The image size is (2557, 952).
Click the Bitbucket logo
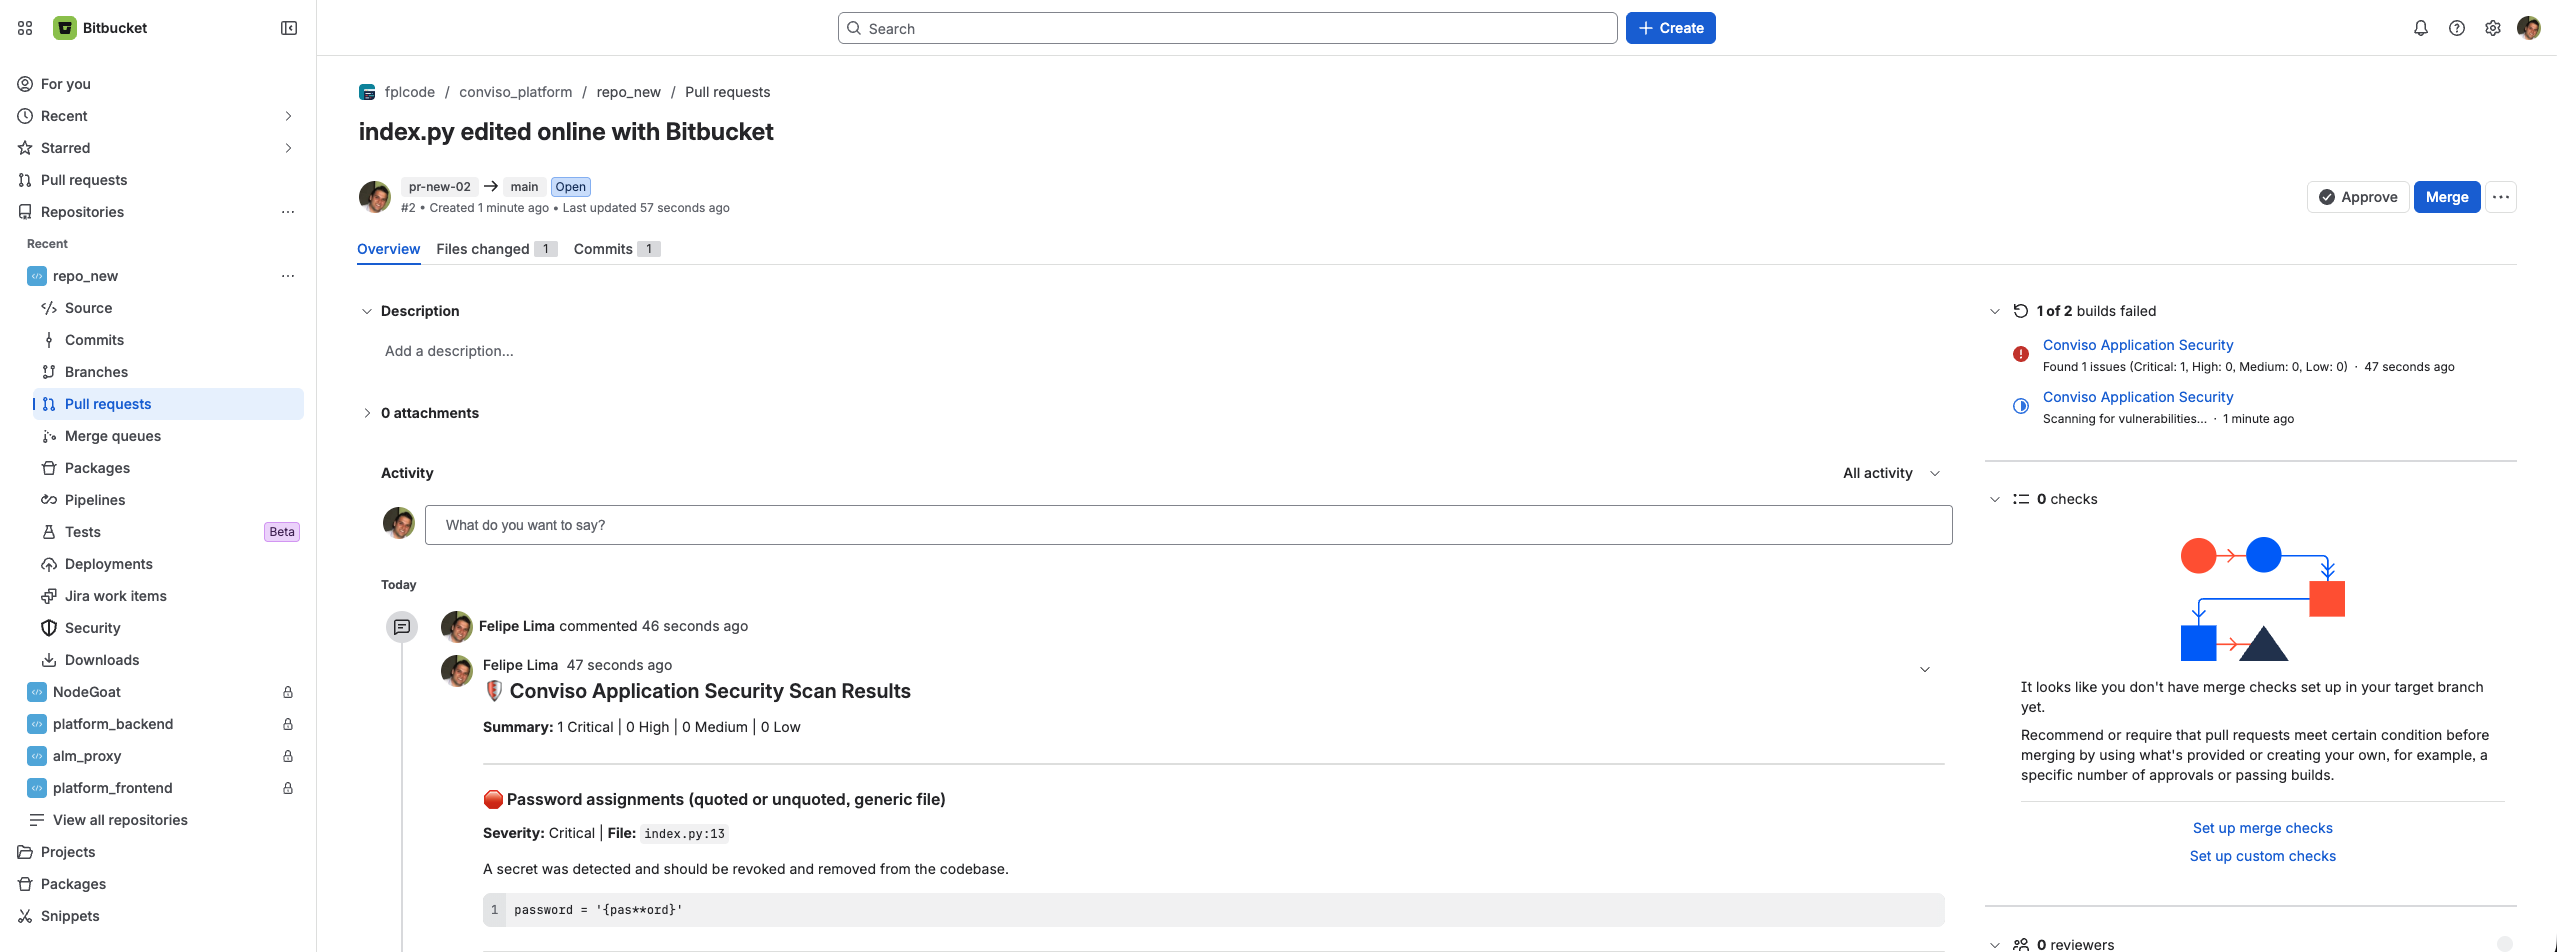[x=65, y=28]
